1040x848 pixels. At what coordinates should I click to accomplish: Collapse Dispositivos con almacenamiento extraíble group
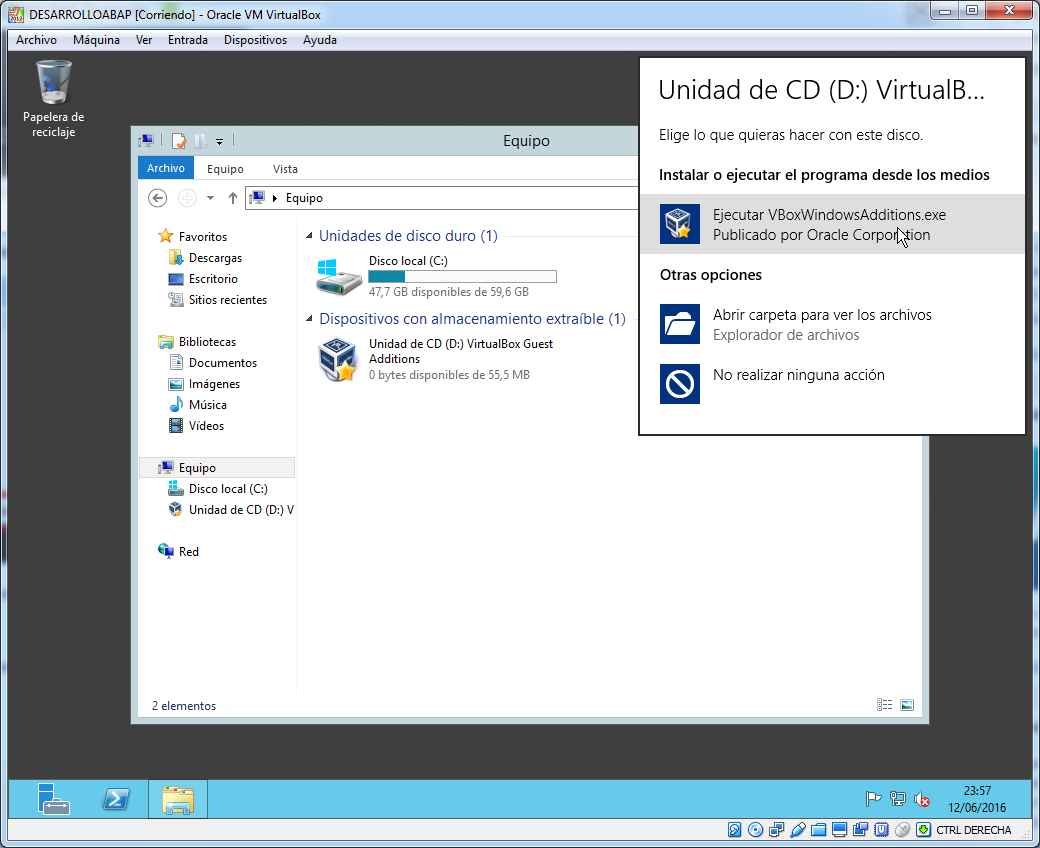(309, 318)
